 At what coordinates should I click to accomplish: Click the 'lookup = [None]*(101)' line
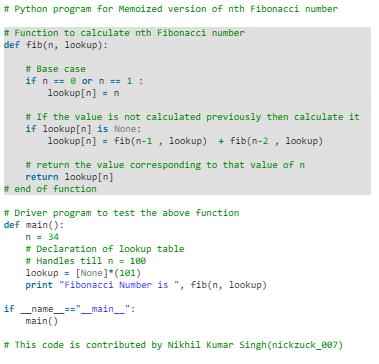click(83, 273)
